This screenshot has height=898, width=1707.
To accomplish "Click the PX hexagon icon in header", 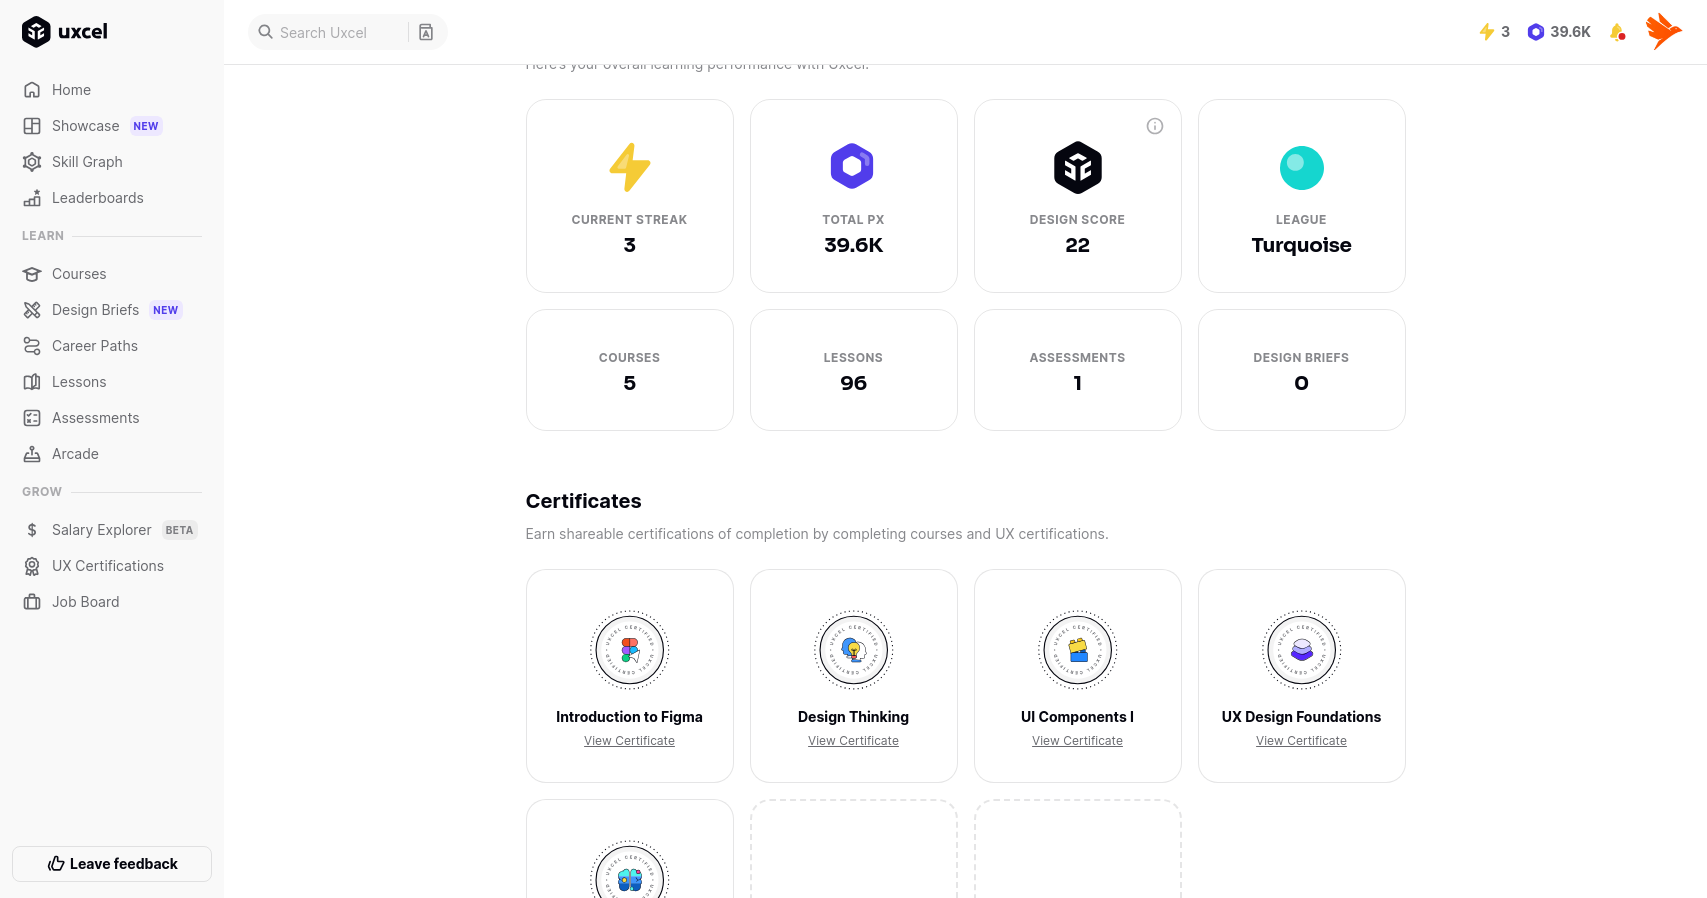I will coord(1536,32).
